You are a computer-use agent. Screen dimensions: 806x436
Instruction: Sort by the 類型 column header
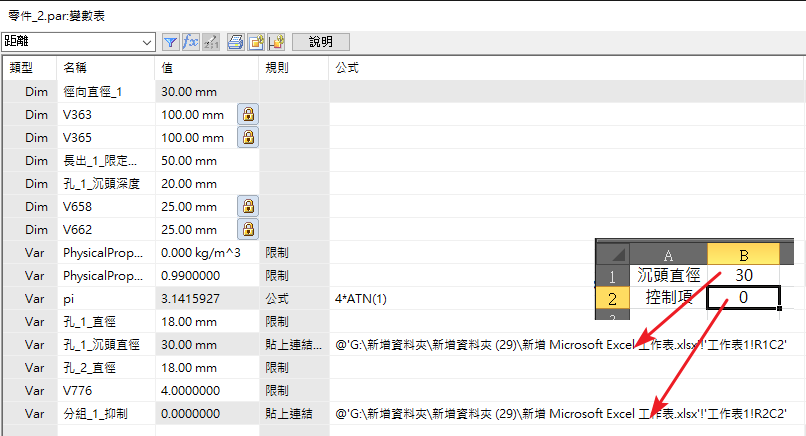click(30, 68)
